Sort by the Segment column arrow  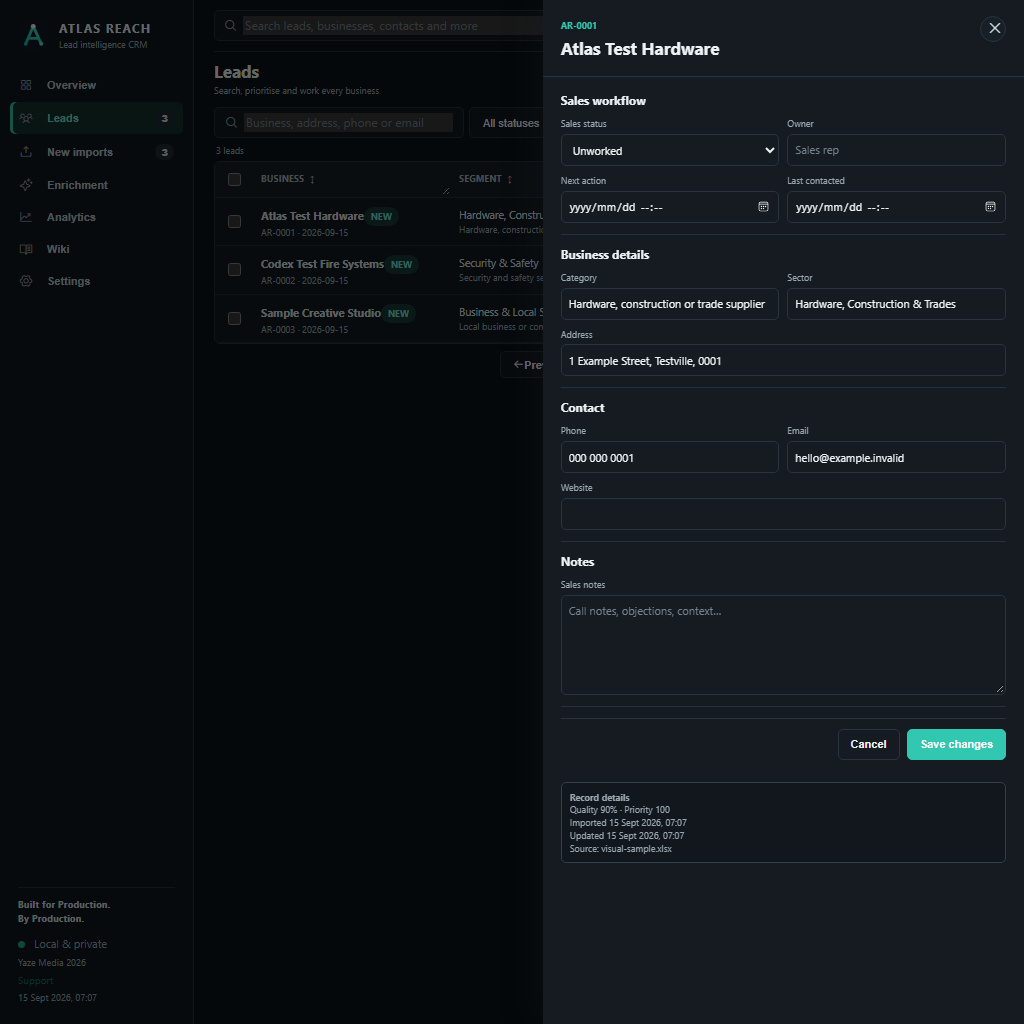click(x=510, y=180)
